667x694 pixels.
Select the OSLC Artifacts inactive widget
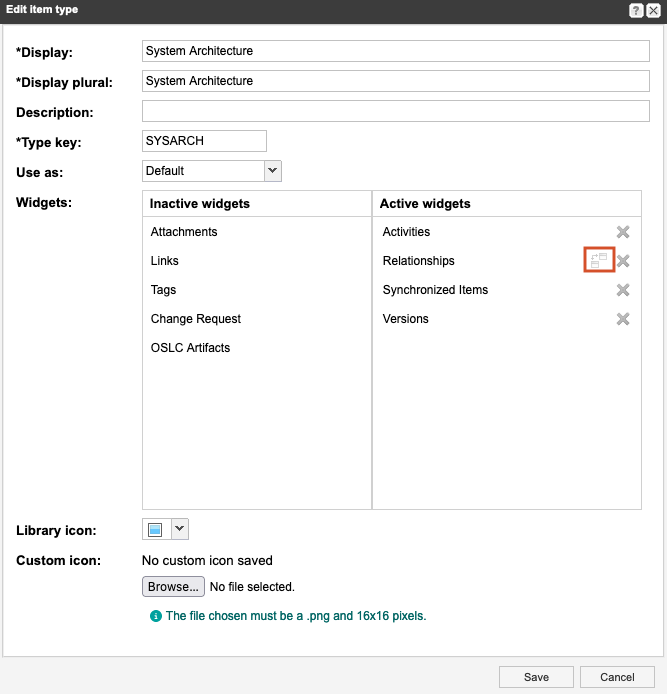(x=190, y=348)
